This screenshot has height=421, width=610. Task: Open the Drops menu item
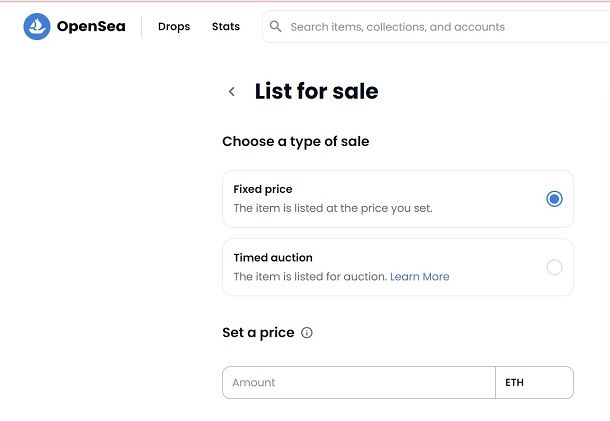(174, 26)
